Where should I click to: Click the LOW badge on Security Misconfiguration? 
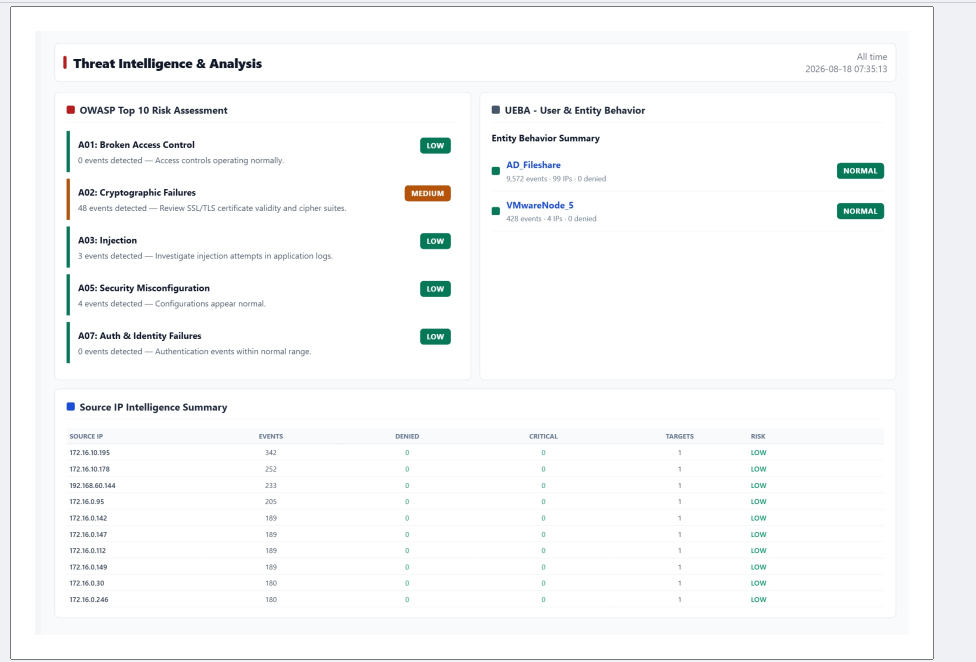[x=435, y=289]
